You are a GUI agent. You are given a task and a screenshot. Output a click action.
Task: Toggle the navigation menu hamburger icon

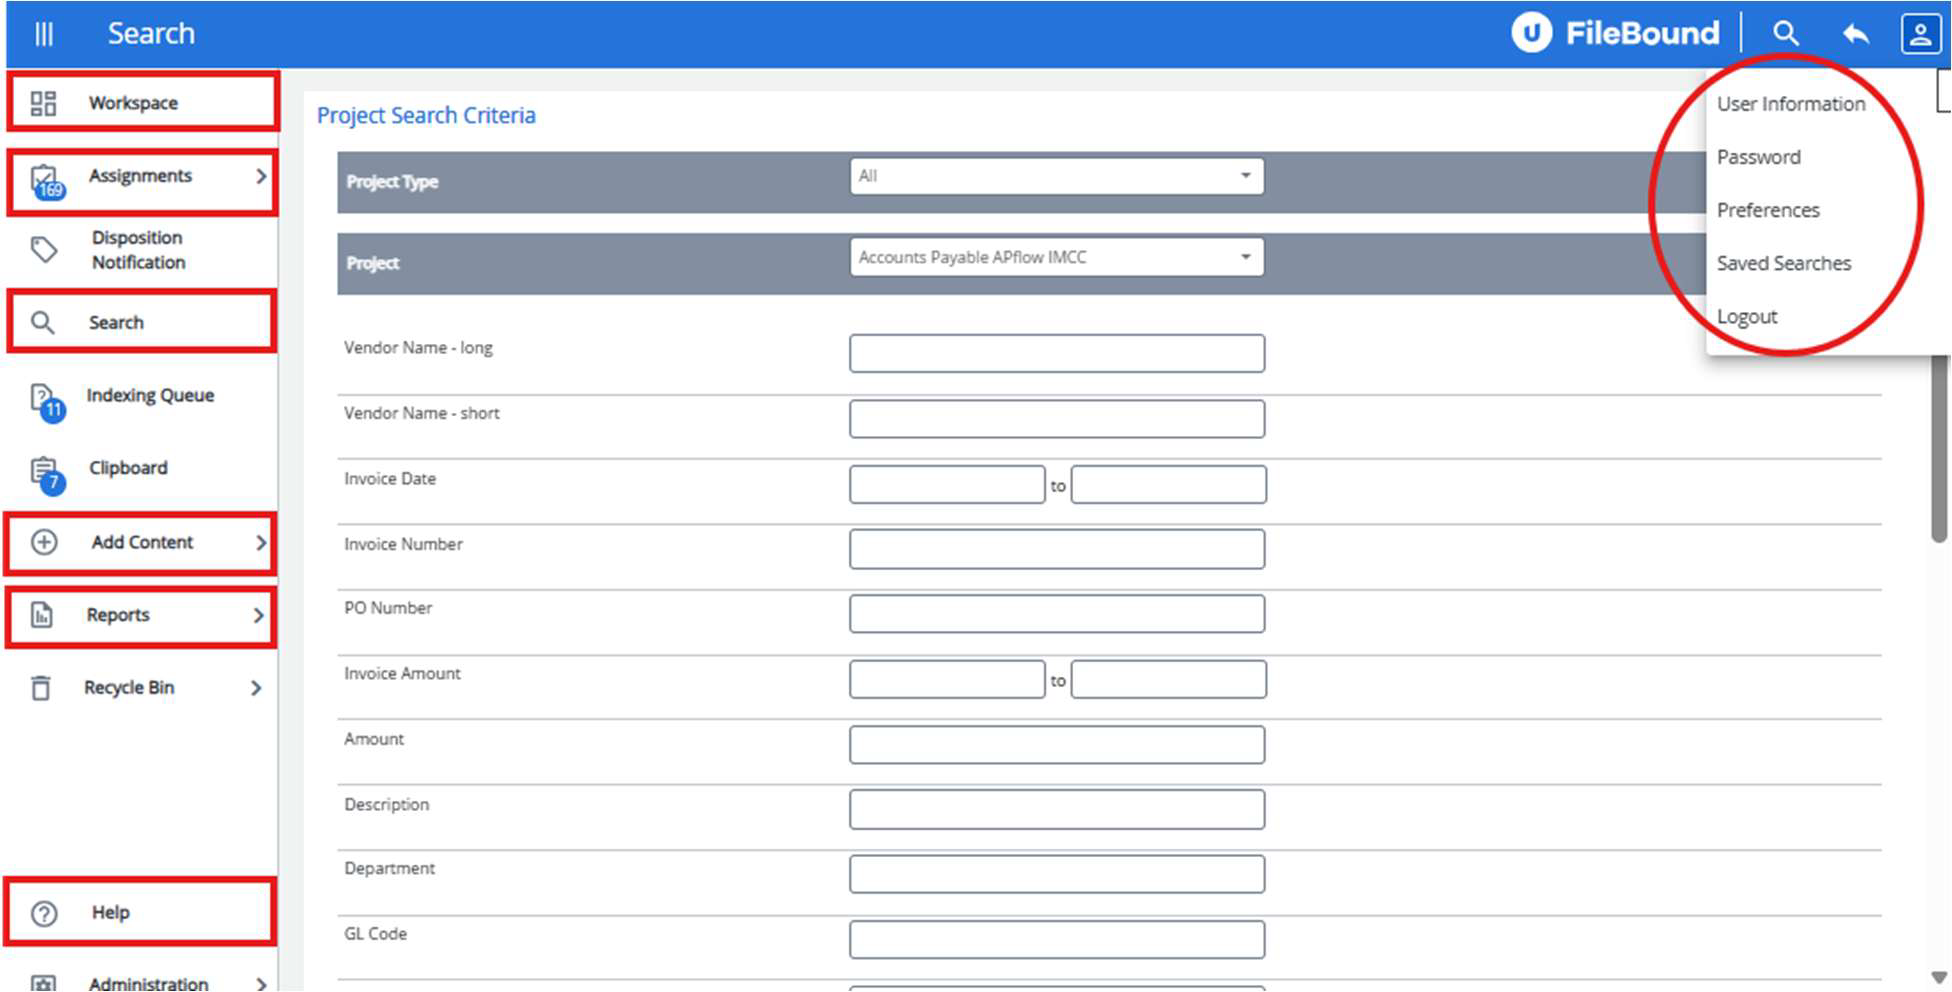pos(44,34)
